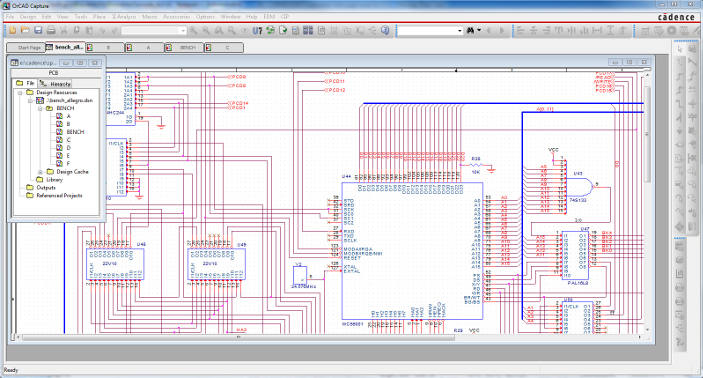The width and height of the screenshot is (703, 378).
Task: Click the horizontal scrollbar of schematic
Action: [x=238, y=338]
